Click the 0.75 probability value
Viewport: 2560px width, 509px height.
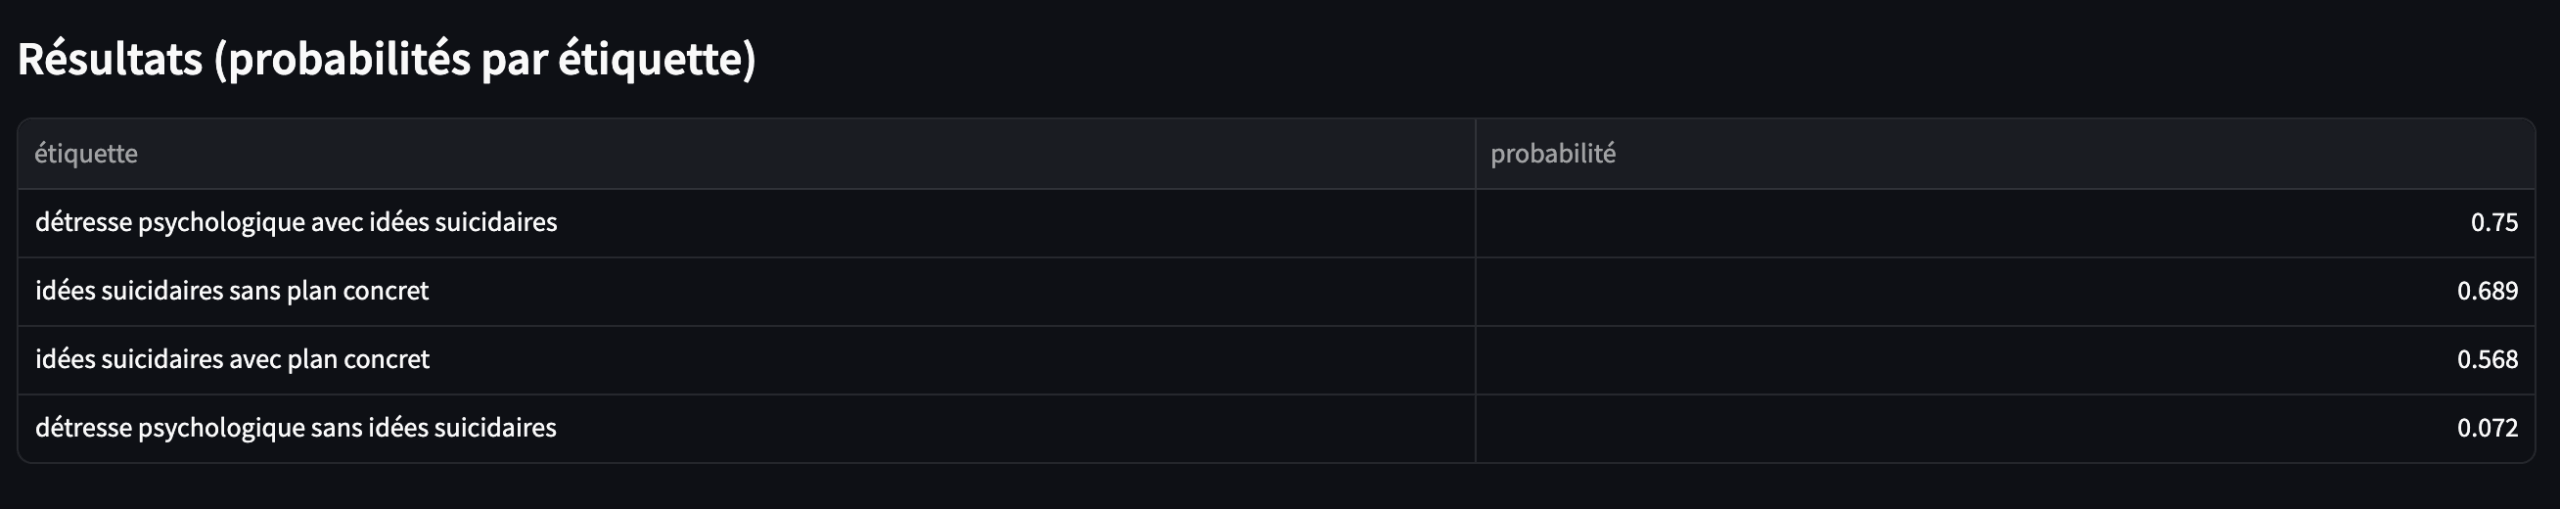point(2494,222)
